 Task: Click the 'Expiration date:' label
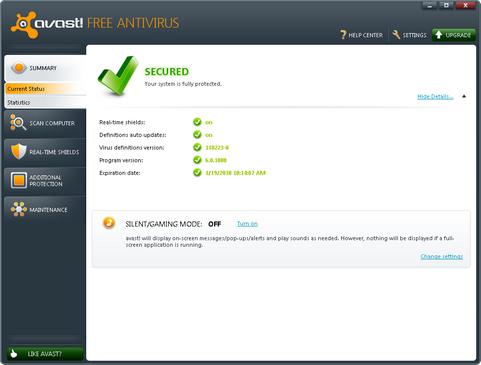(x=120, y=173)
